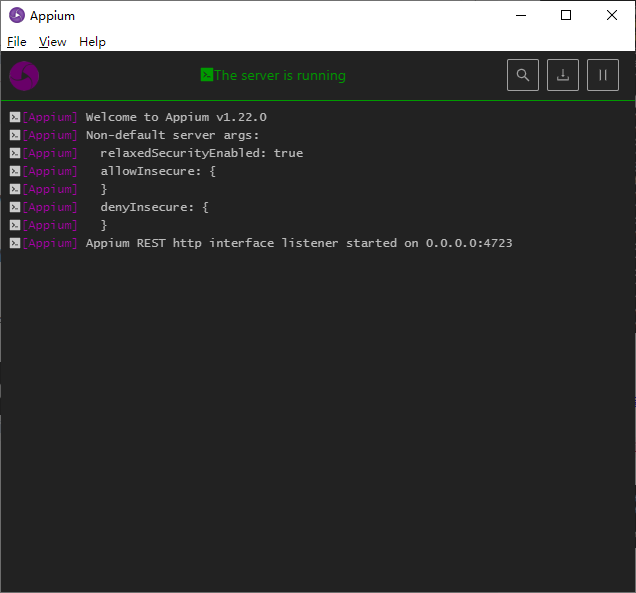Minimize the Appium window
Screen dimensions: 636x593
(x=521, y=15)
